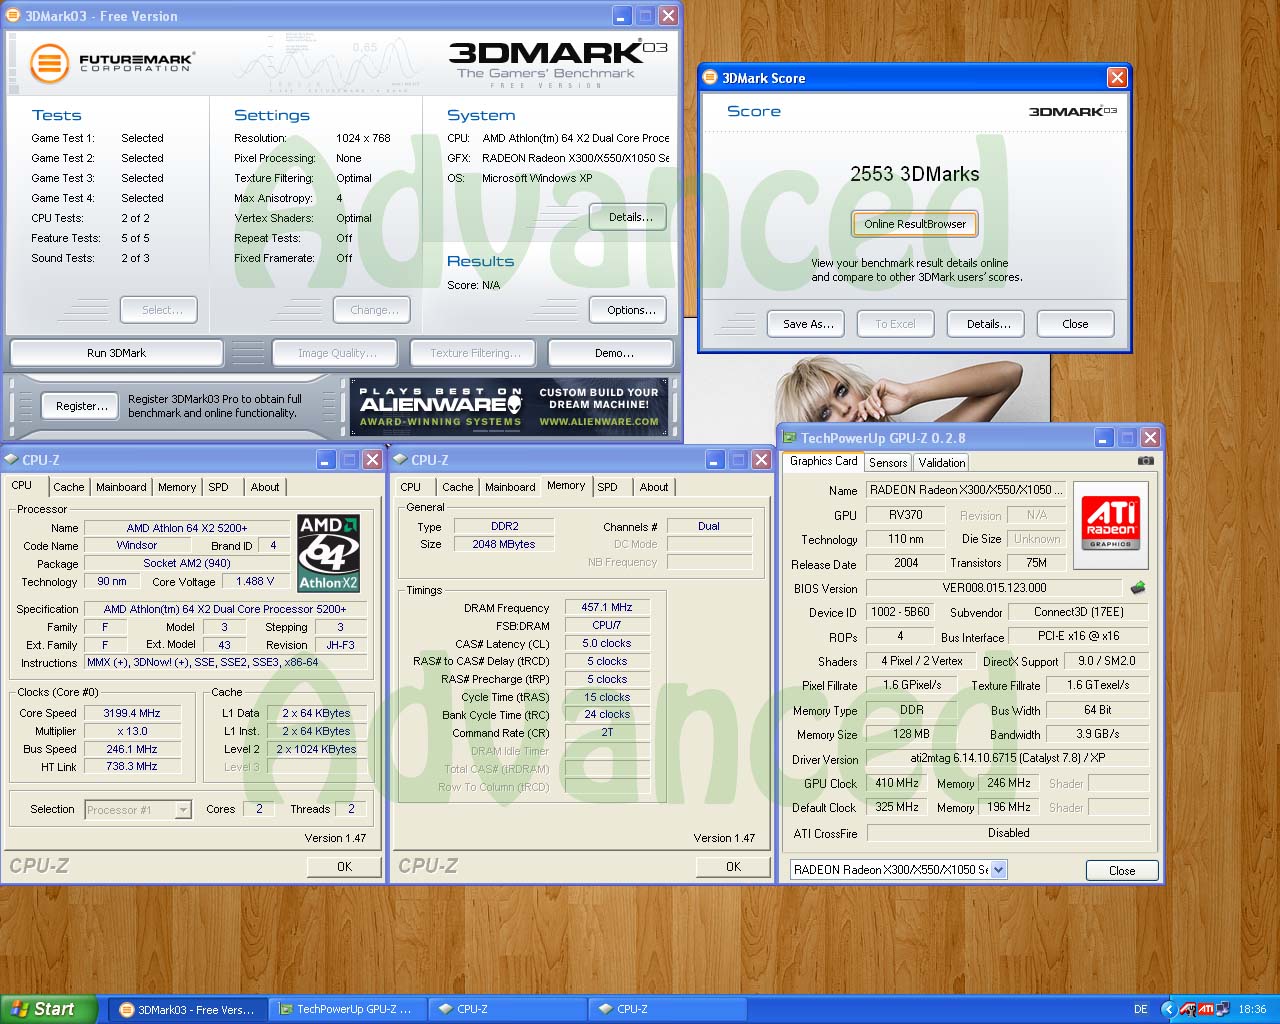This screenshot has width=1280, height=1024.
Task: Click the right CPU-Z window title icon
Action: coord(400,459)
